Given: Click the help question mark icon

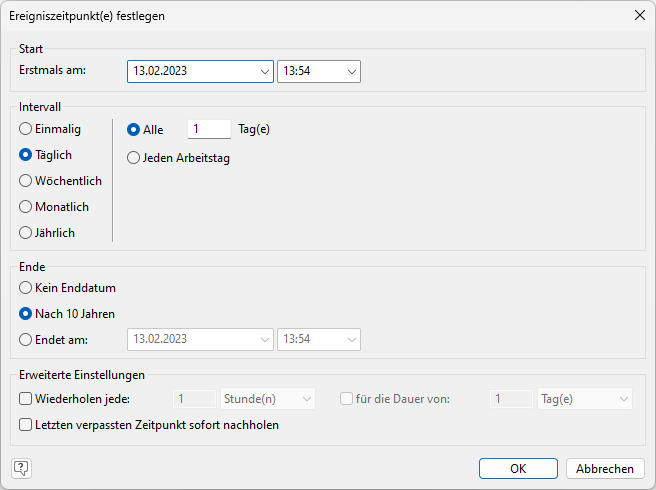Looking at the screenshot, I should click(x=21, y=468).
